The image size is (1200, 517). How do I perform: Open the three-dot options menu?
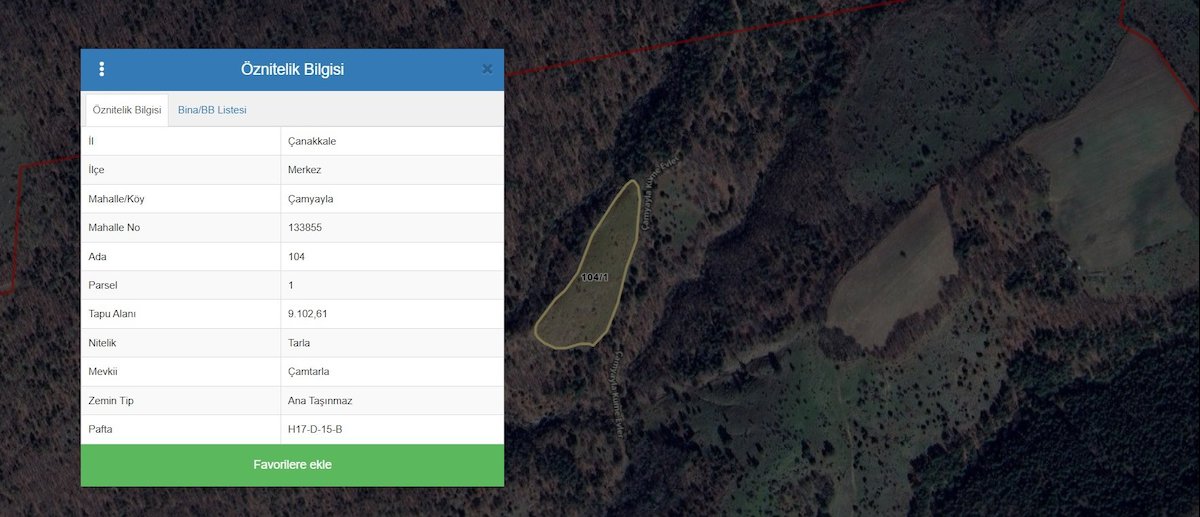pyautogui.click(x=102, y=69)
